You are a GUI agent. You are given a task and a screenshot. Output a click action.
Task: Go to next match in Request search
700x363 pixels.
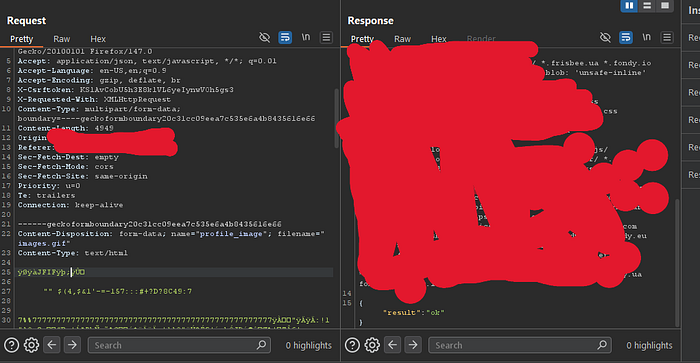[72, 345]
